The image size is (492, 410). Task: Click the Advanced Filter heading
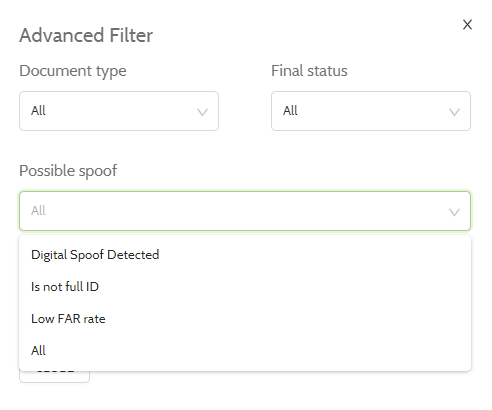pyautogui.click(x=86, y=35)
